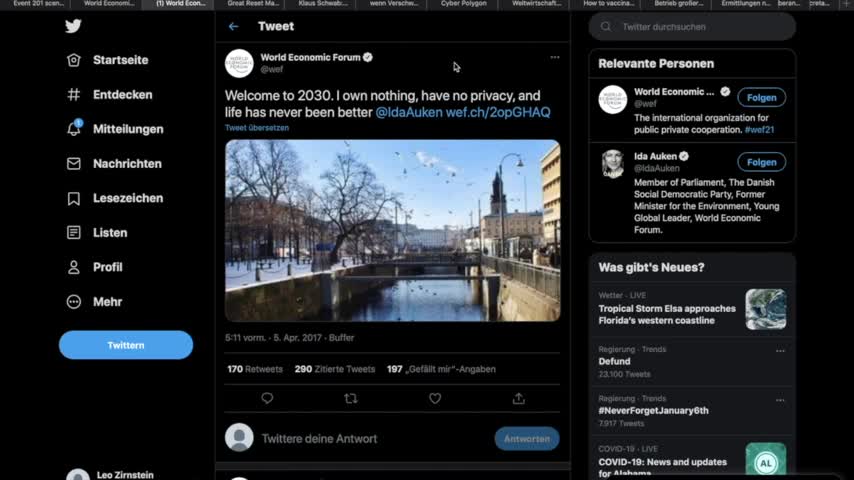The width and height of the screenshot is (854, 480).
Task: Open COVID-19: News and updates headline
Action: coord(662,467)
